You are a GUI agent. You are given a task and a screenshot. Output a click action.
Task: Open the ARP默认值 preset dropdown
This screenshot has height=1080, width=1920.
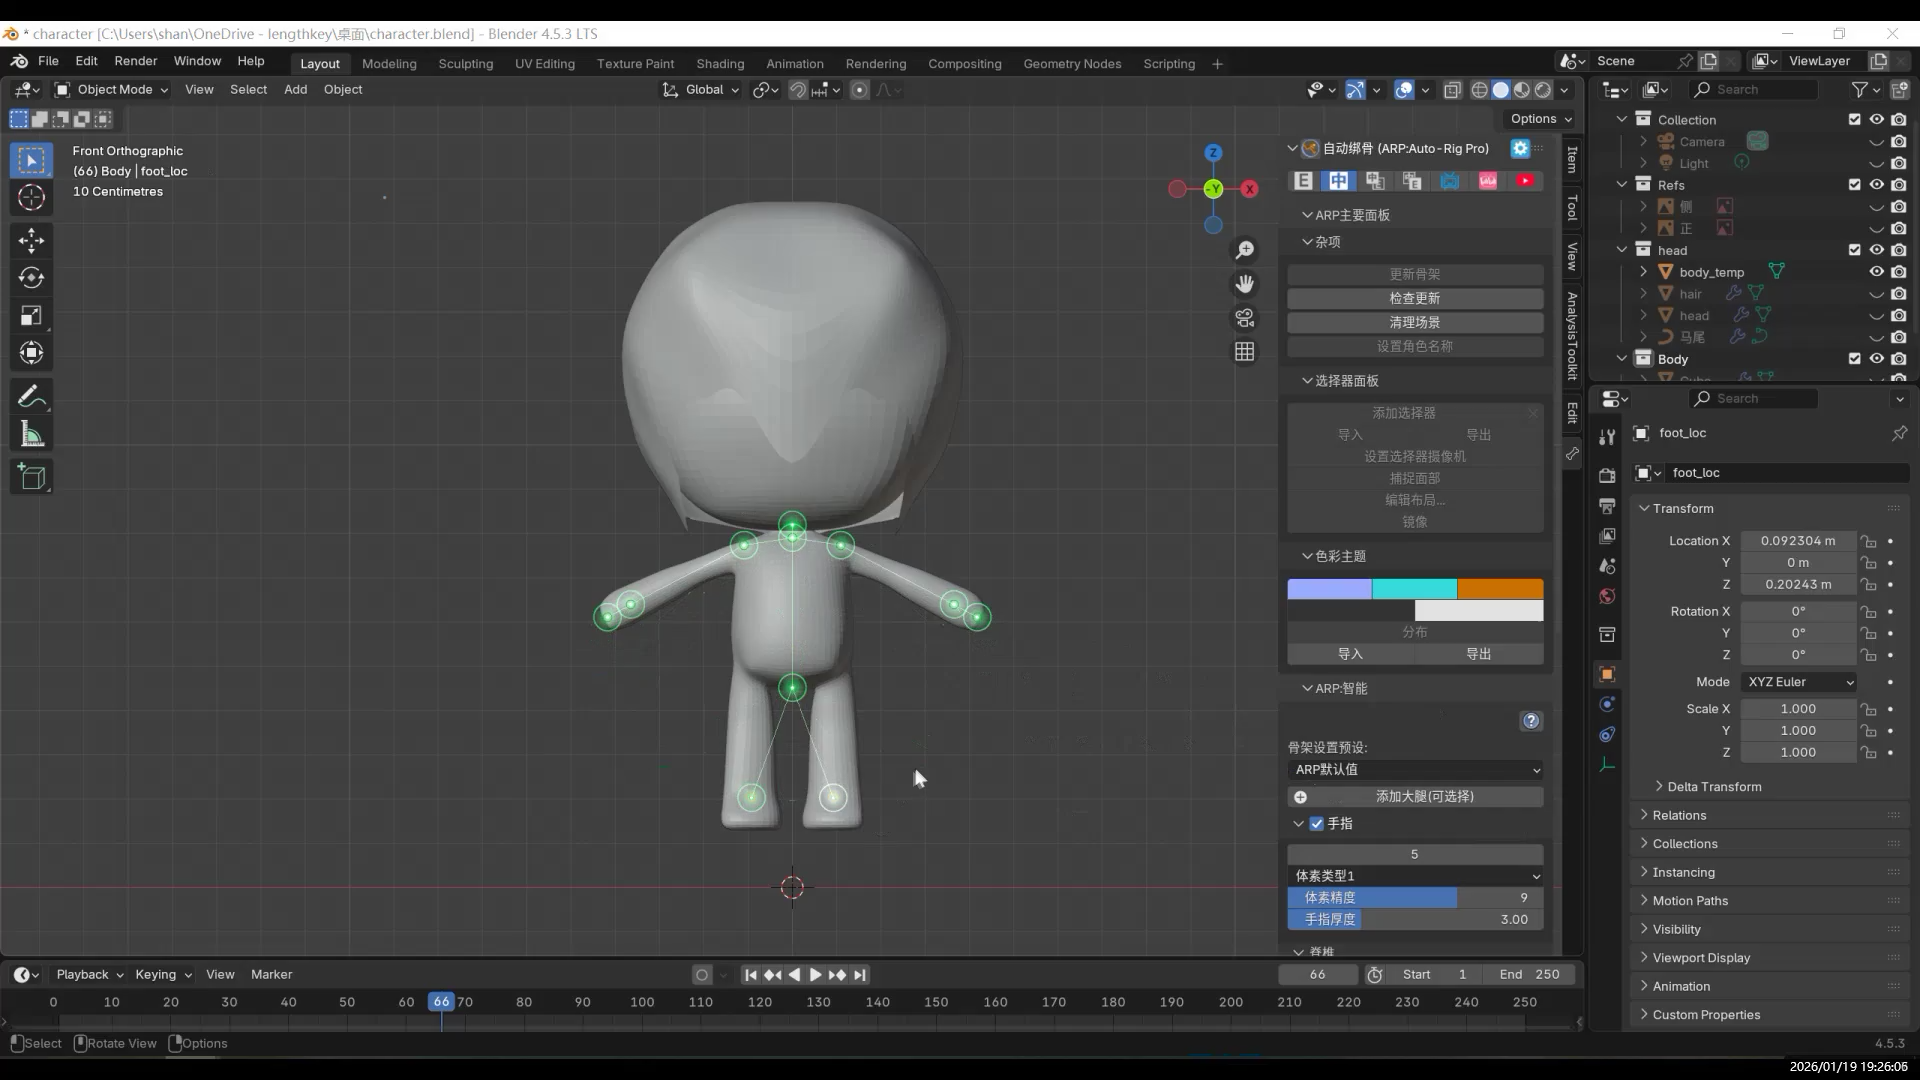(x=1414, y=770)
